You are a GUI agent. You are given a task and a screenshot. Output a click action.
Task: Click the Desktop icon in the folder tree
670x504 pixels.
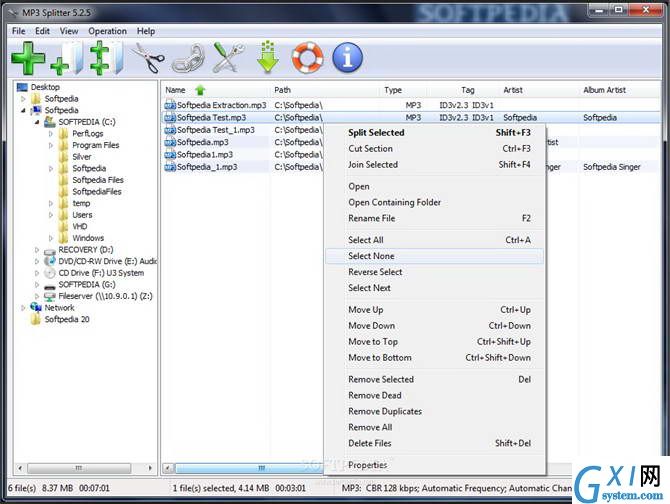(22, 87)
